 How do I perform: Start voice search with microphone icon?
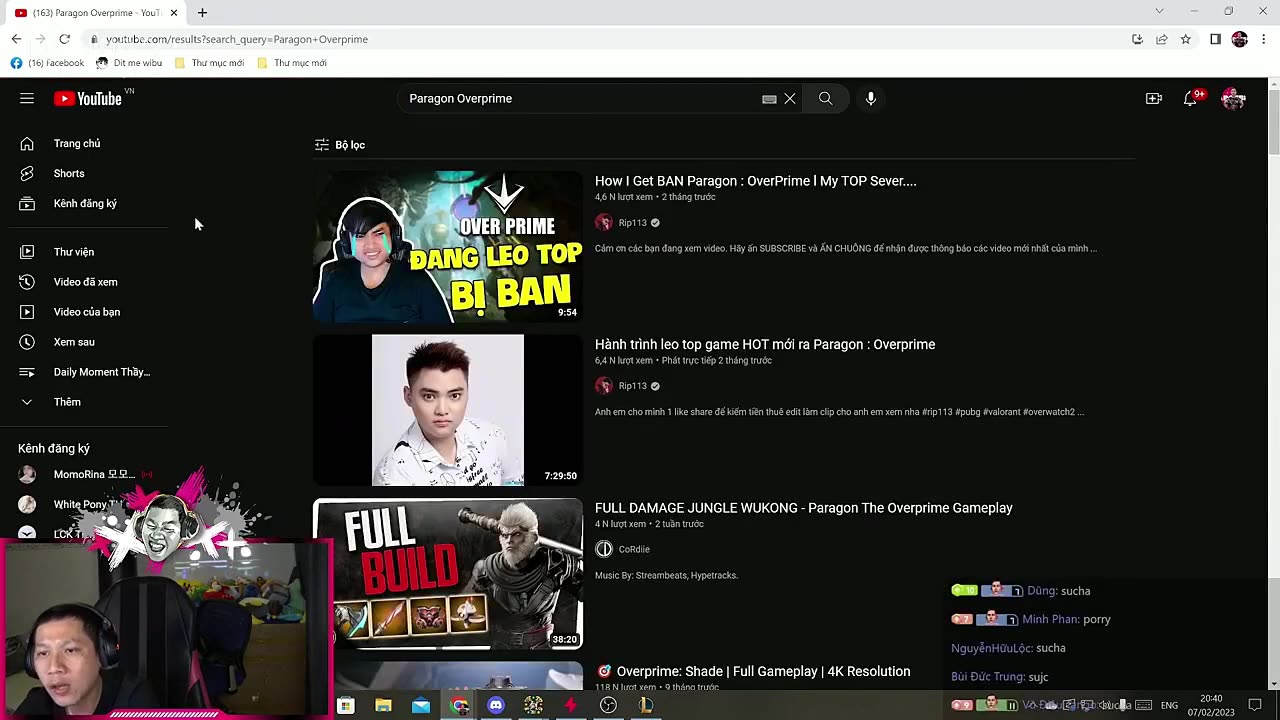pyautogui.click(x=871, y=98)
